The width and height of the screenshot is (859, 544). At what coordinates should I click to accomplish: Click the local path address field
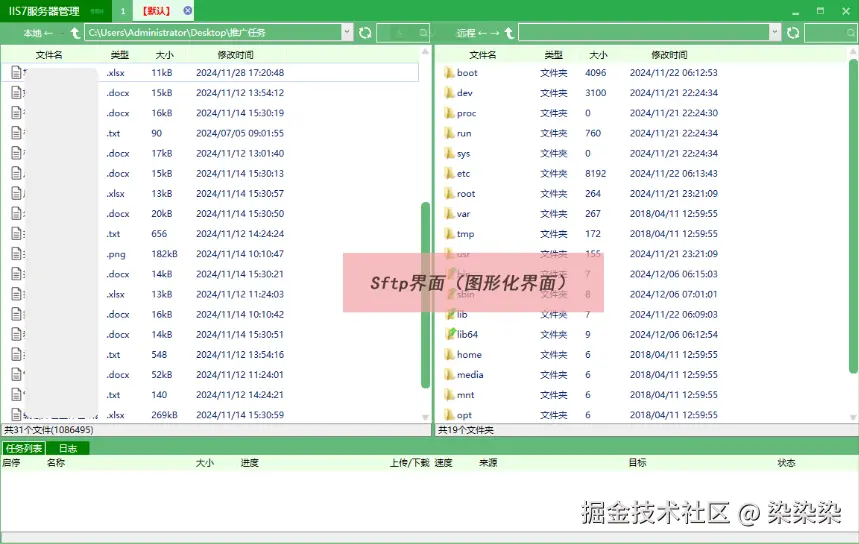point(214,33)
